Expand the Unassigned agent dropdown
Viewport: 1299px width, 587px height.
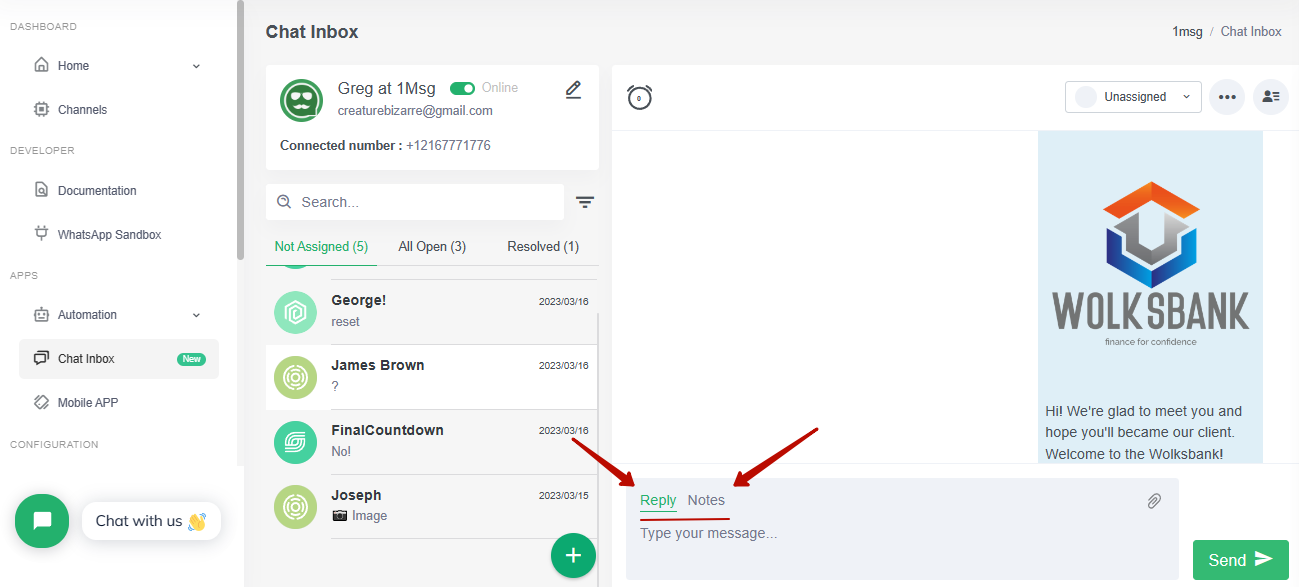click(x=1133, y=97)
